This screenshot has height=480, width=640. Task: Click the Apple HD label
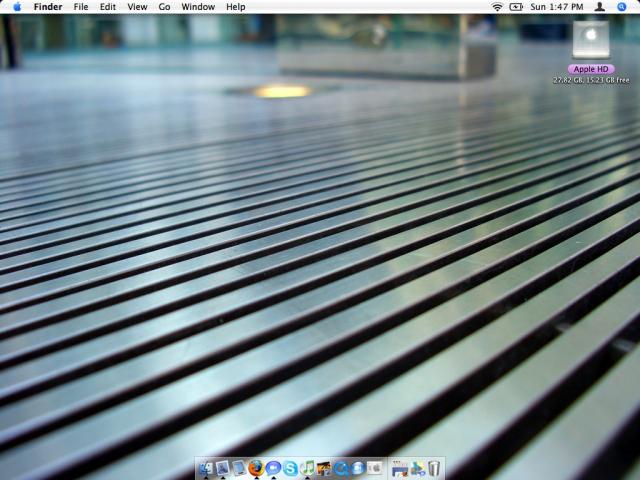591,69
